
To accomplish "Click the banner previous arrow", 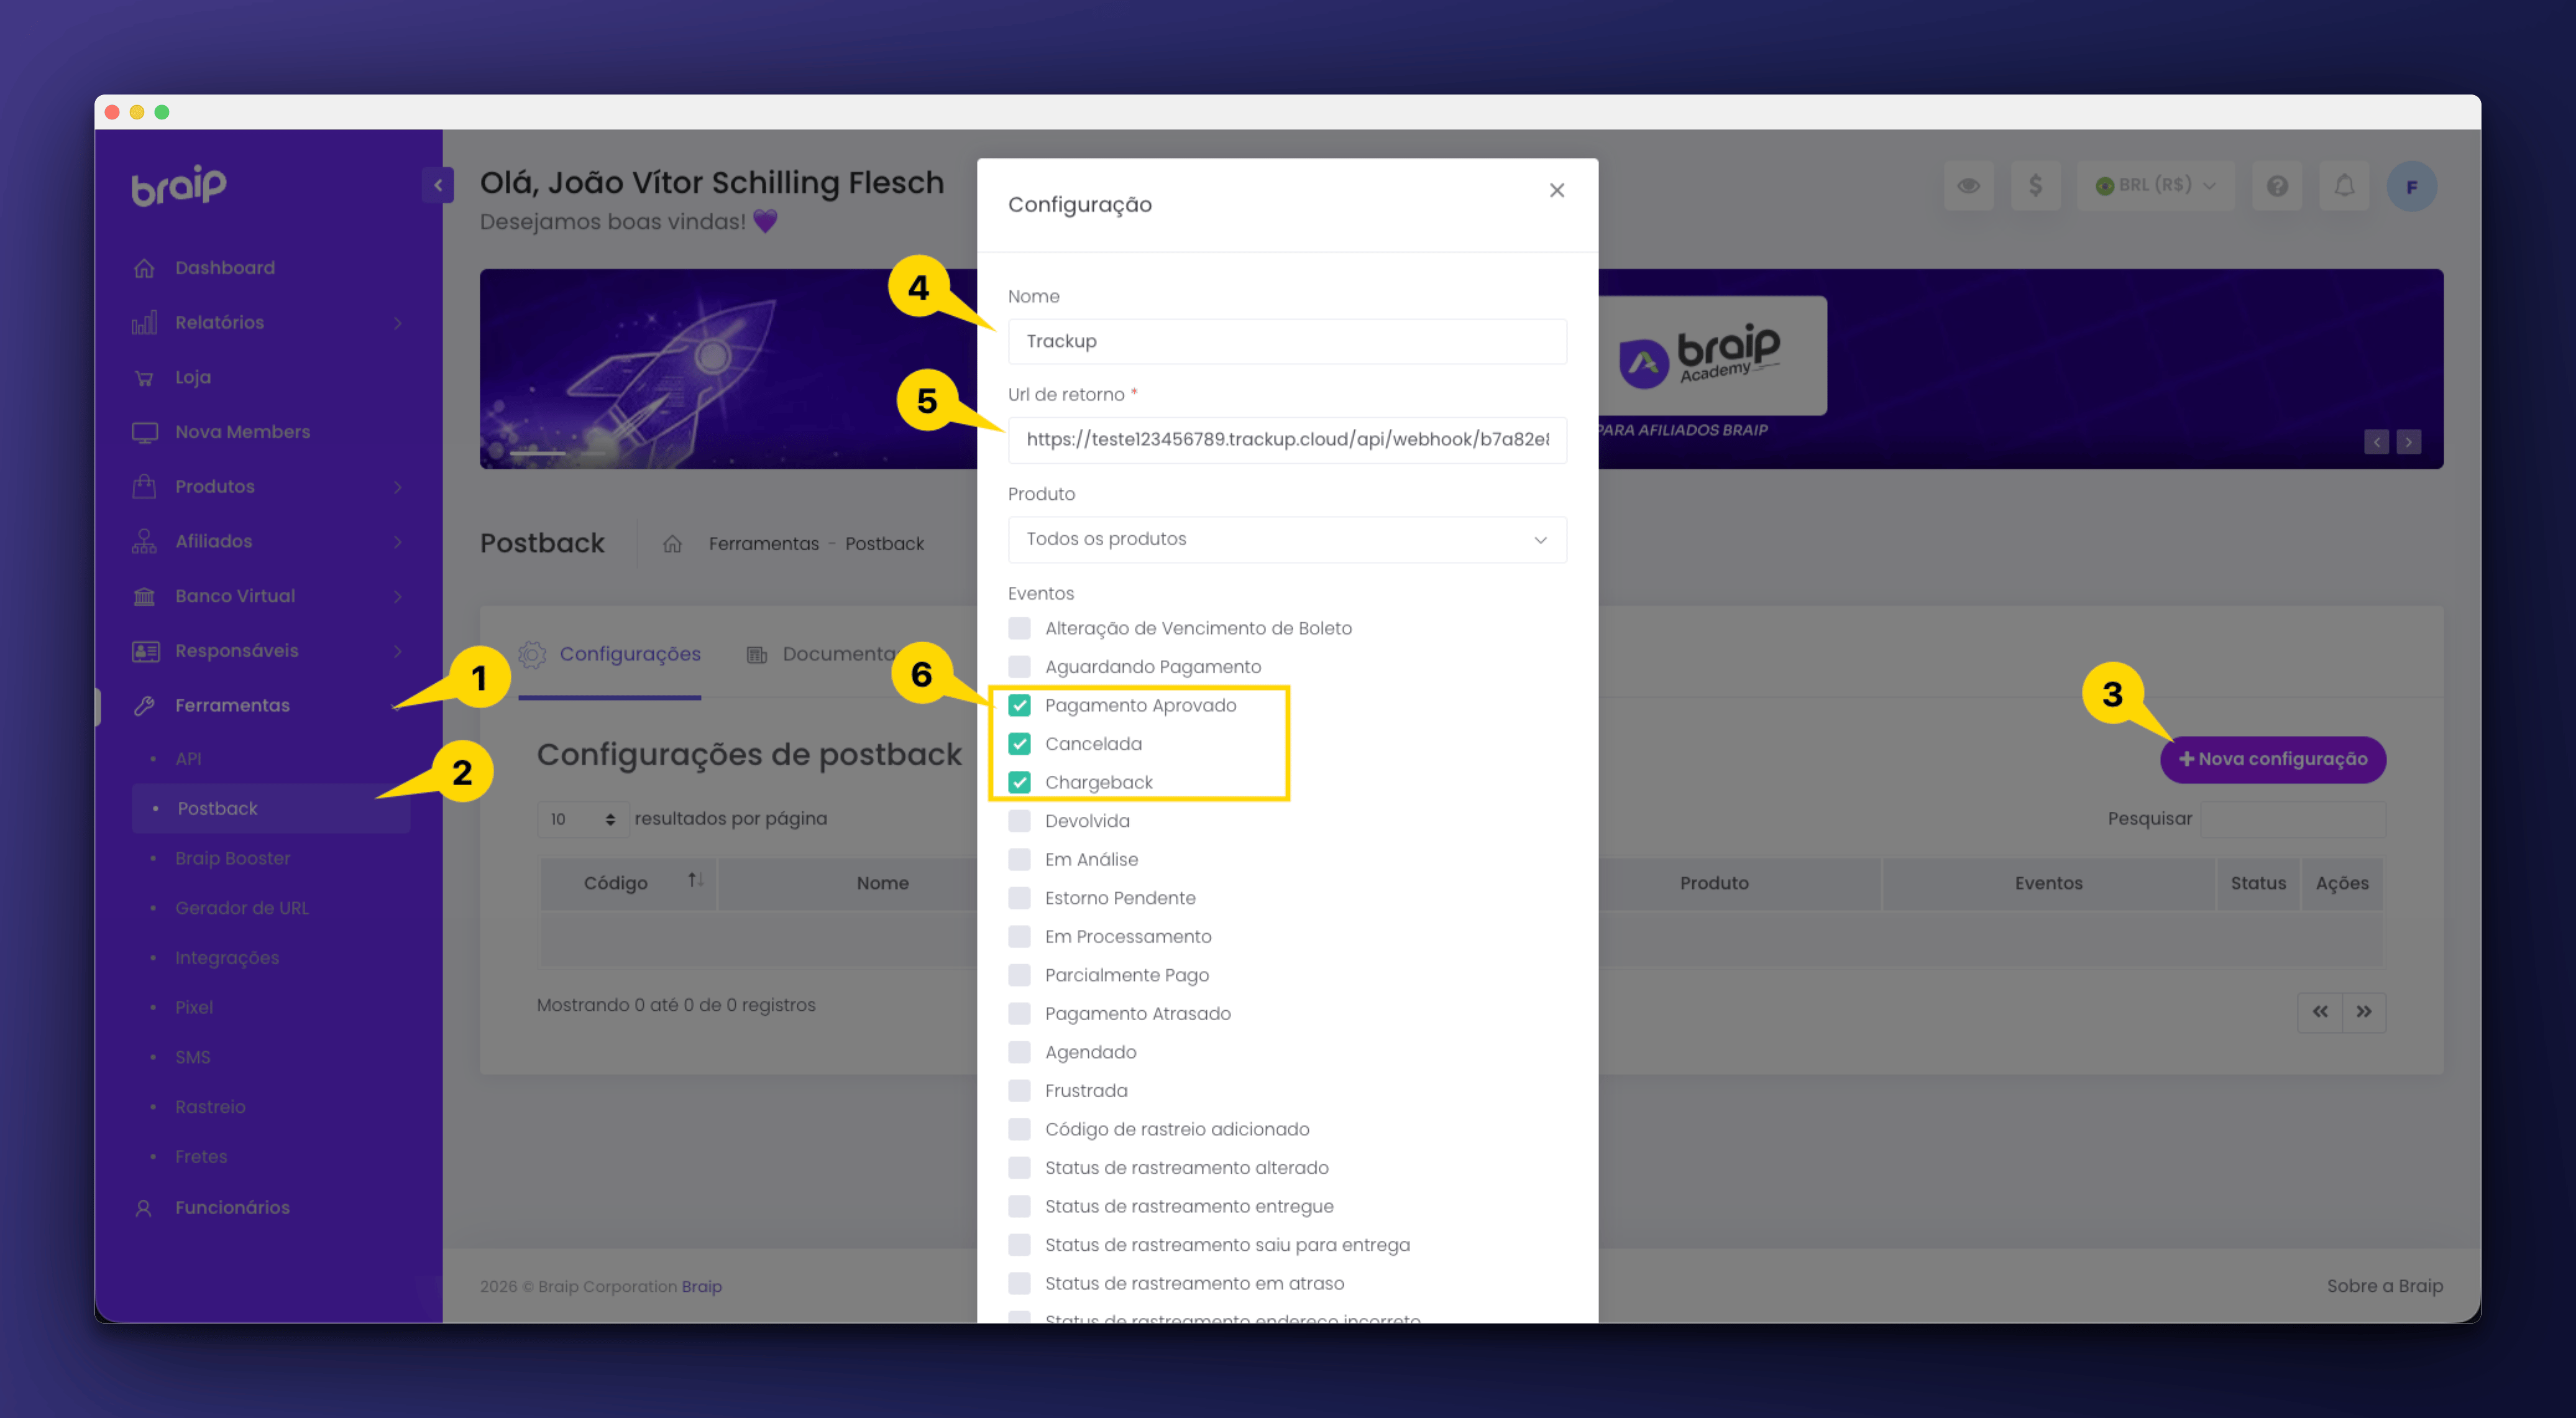I will 2376,442.
